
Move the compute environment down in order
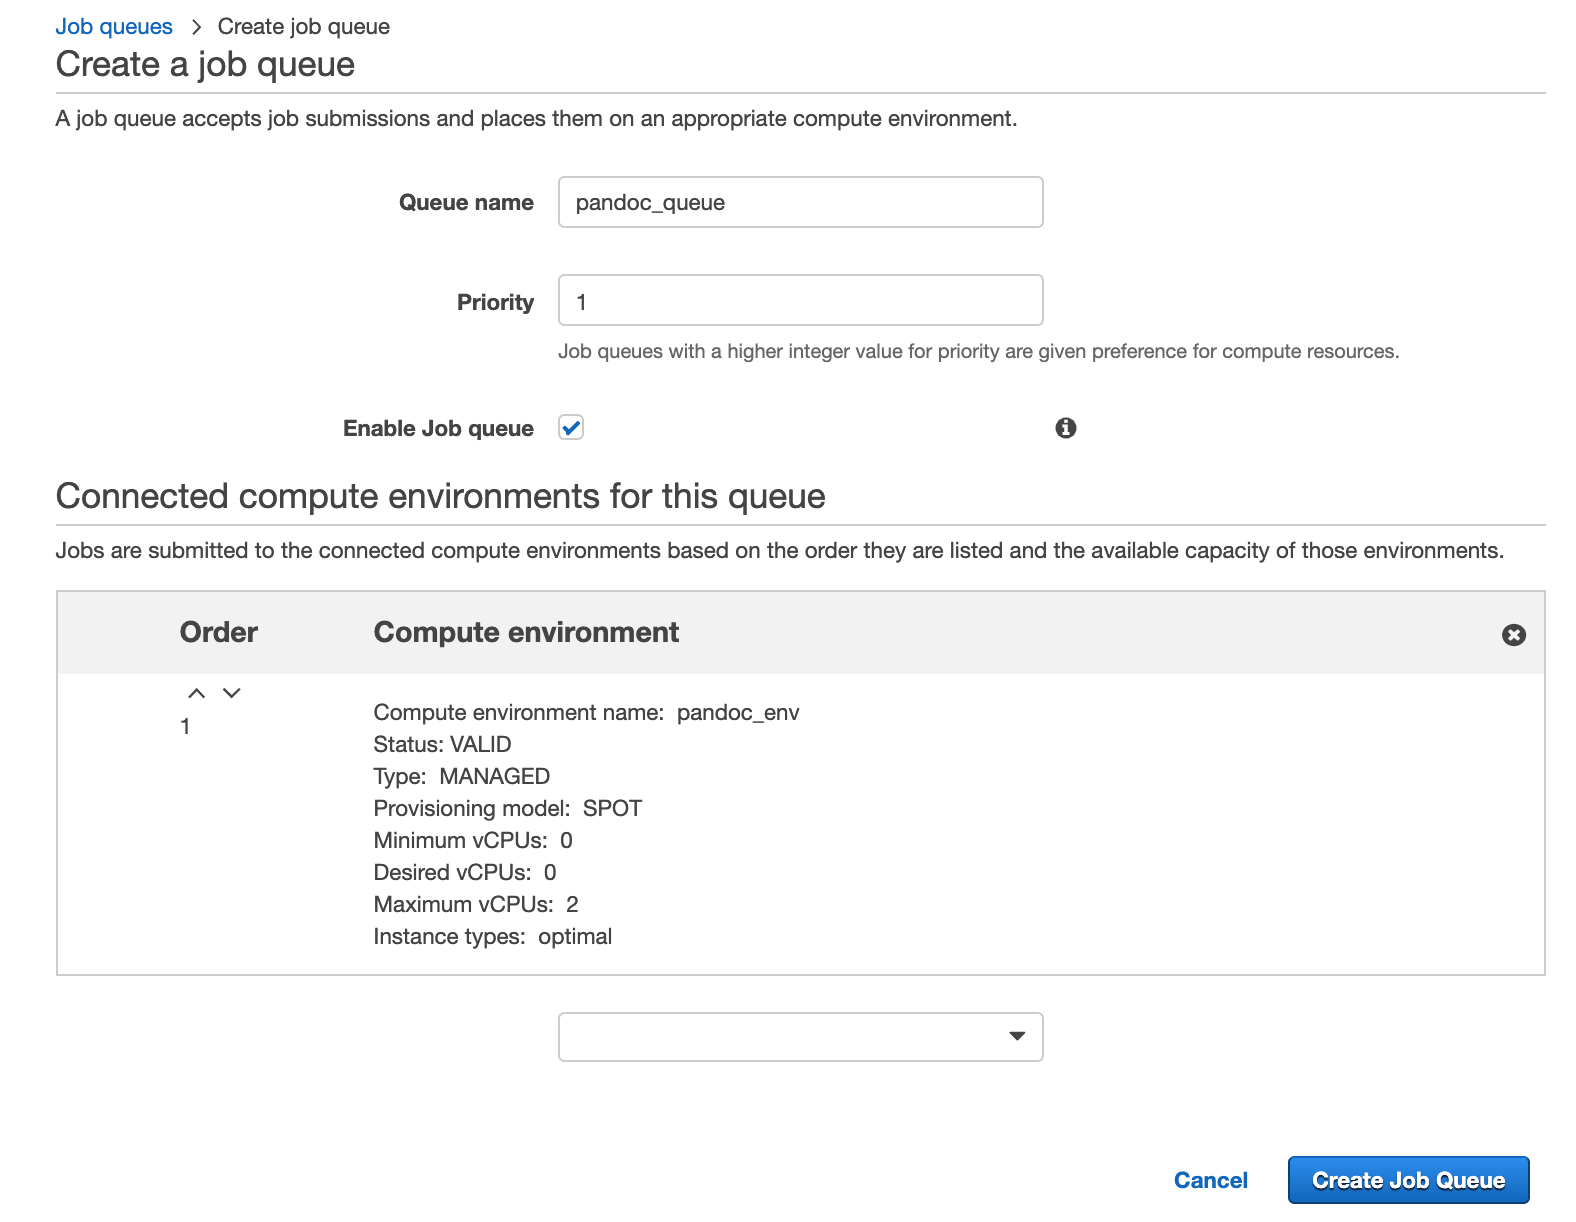[232, 693]
